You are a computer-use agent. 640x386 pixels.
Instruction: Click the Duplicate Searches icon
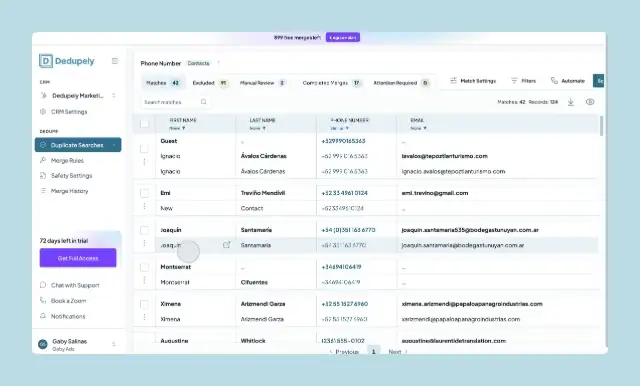click(43, 145)
